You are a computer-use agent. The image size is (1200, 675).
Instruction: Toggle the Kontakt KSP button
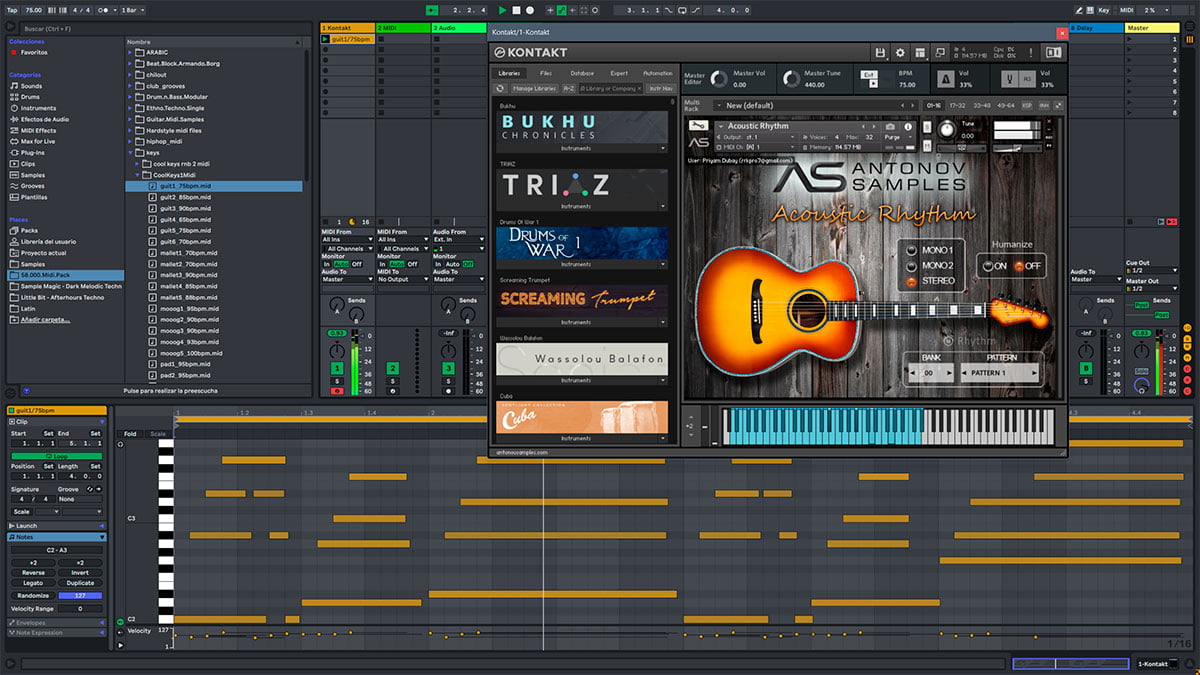1027,105
